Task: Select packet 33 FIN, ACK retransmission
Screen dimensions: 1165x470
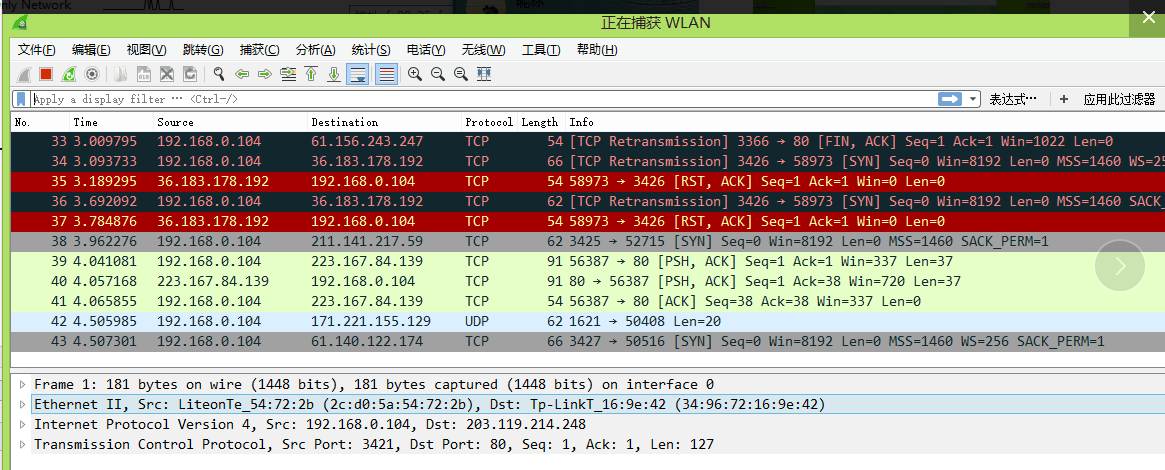Action: click(x=588, y=141)
